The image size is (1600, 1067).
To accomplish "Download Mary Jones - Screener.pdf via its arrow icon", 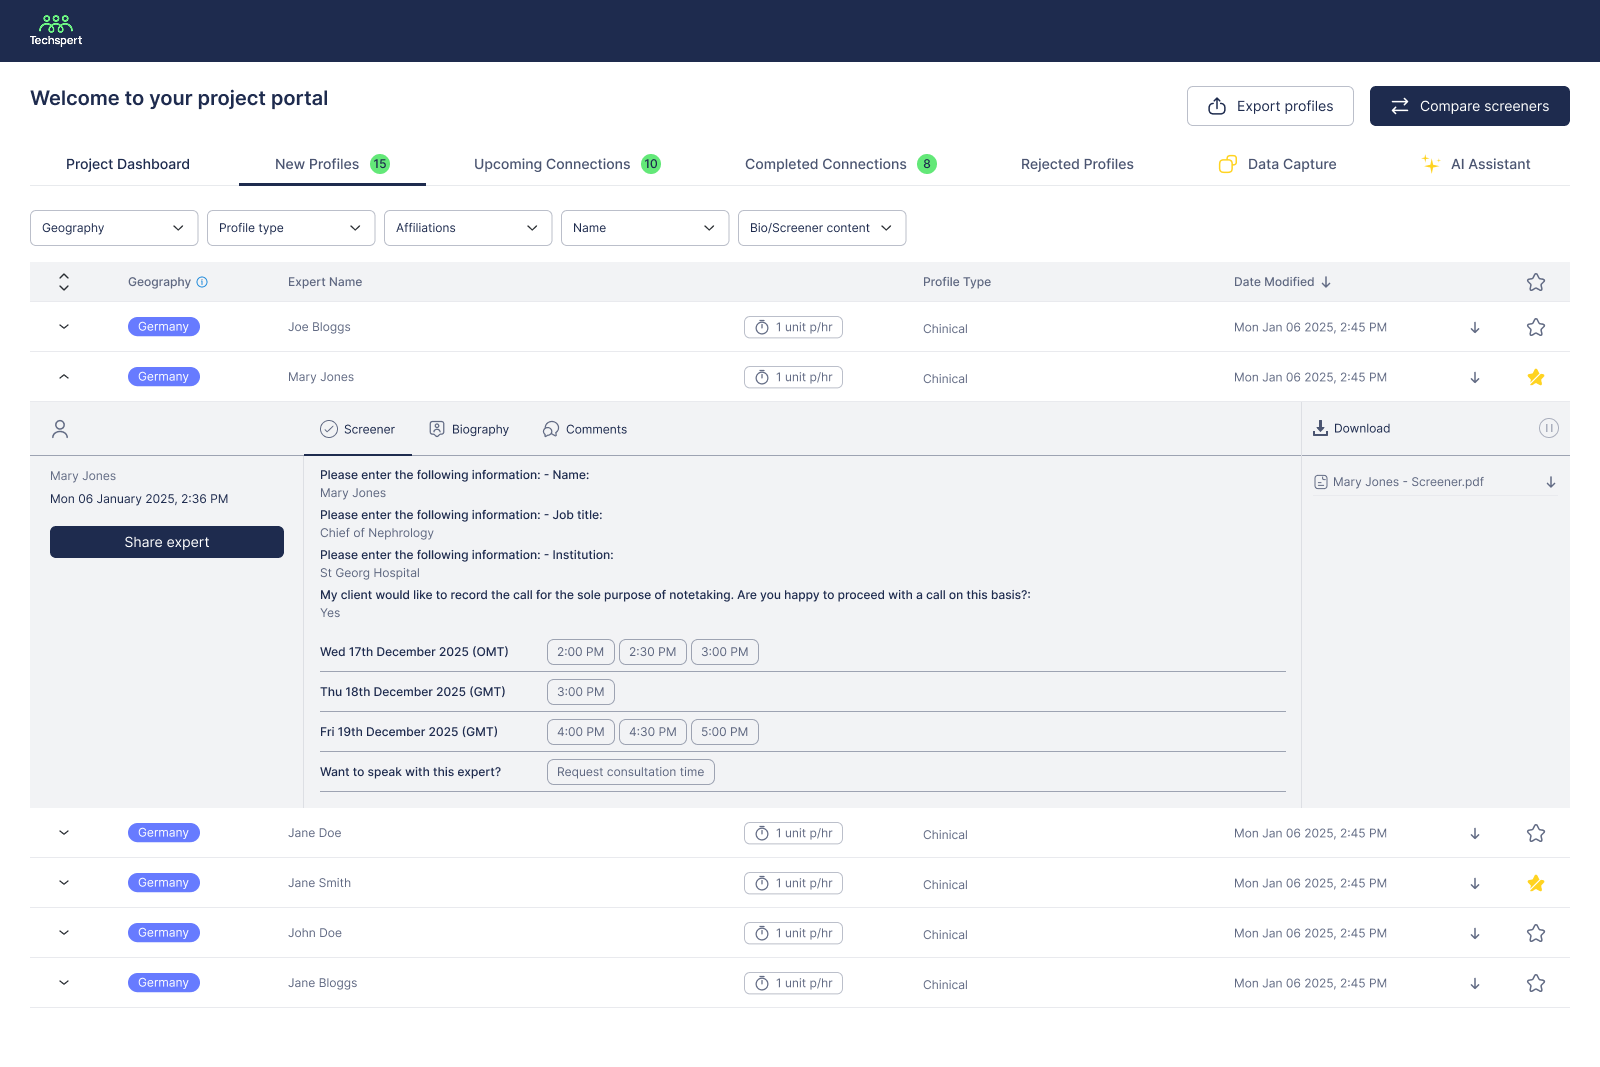I will click(x=1551, y=481).
